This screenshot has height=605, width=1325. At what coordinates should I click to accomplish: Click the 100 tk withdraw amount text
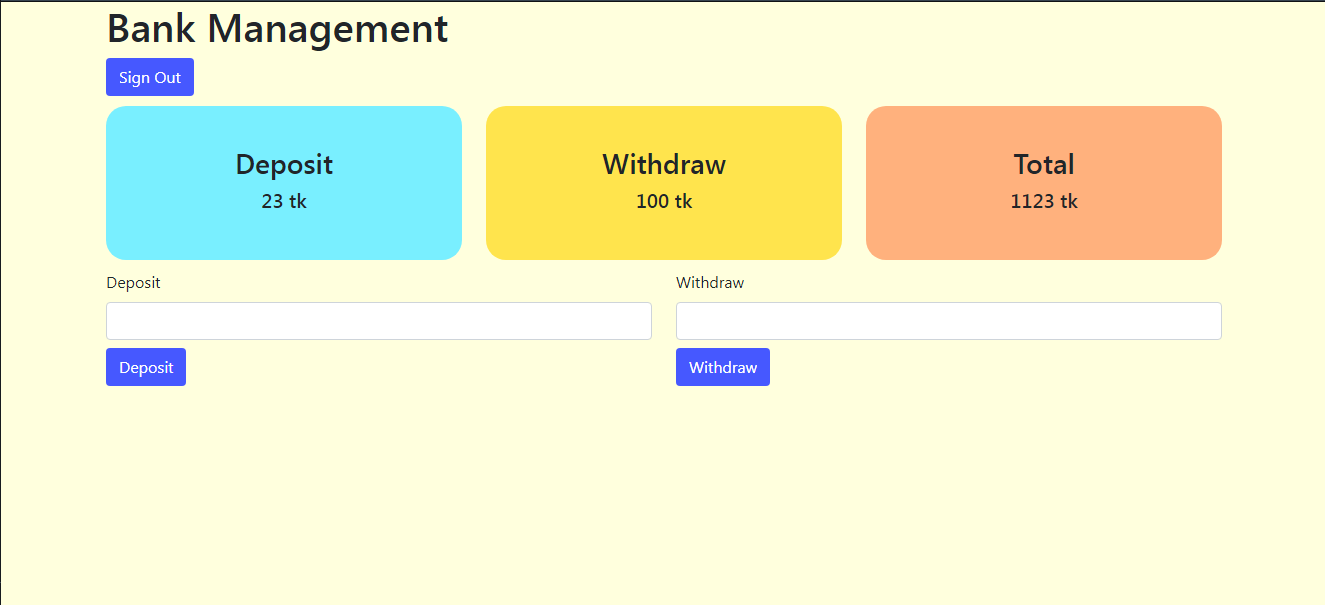663,201
